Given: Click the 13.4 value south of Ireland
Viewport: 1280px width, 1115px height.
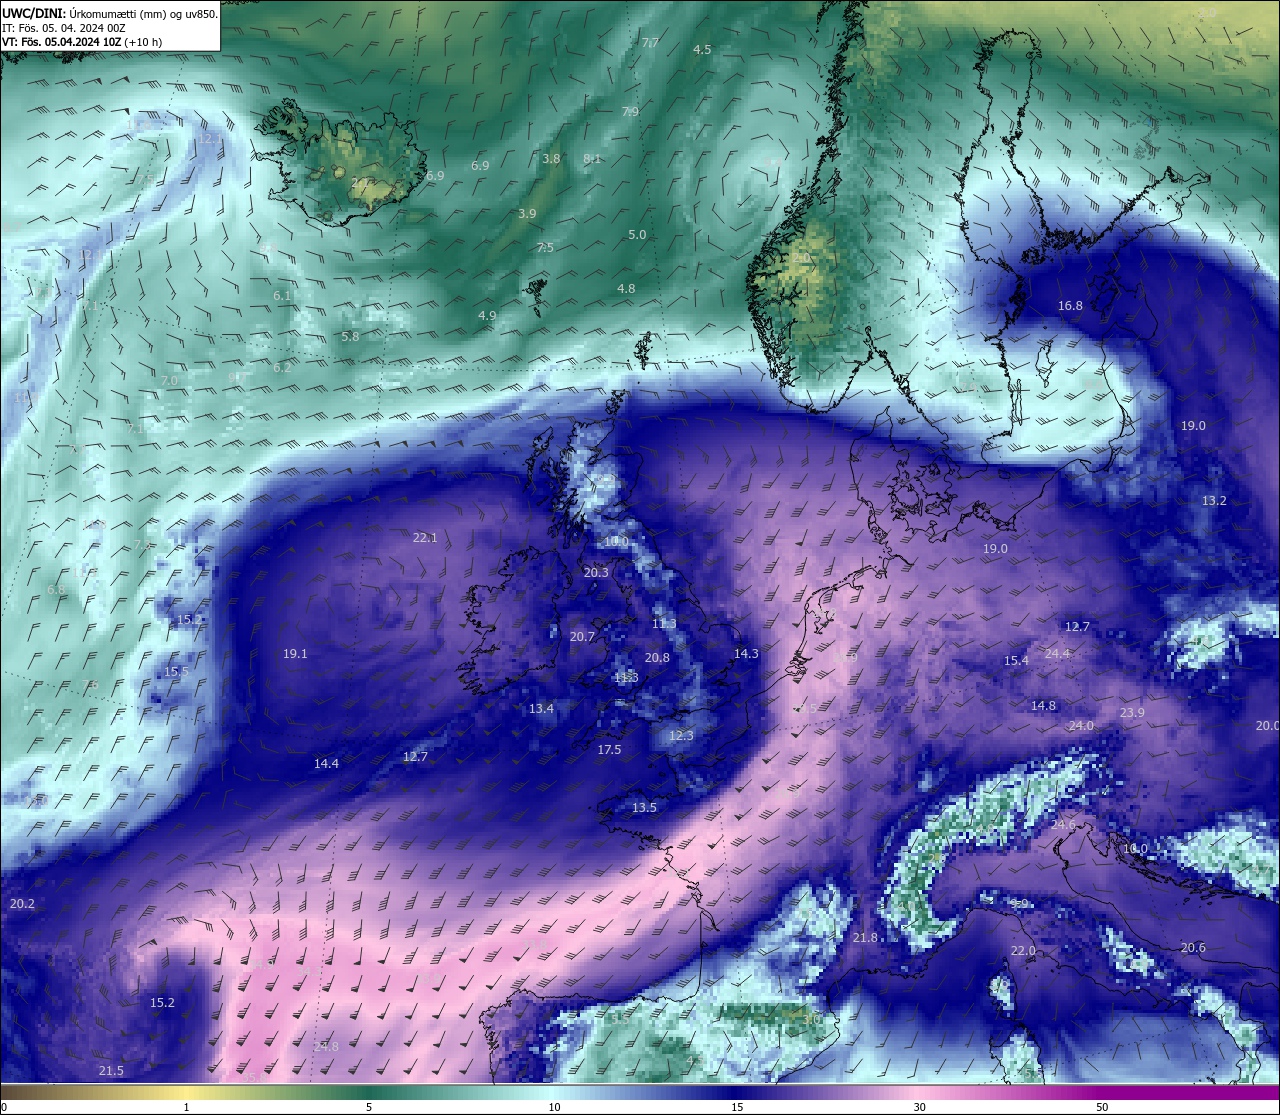Looking at the screenshot, I should click(541, 709).
